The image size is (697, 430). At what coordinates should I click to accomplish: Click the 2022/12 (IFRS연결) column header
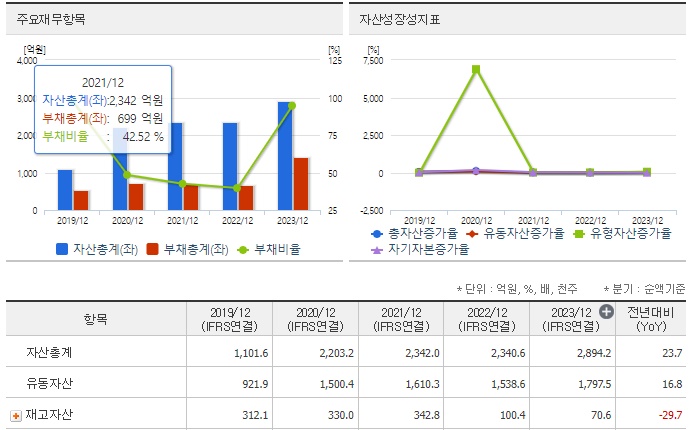tap(487, 319)
